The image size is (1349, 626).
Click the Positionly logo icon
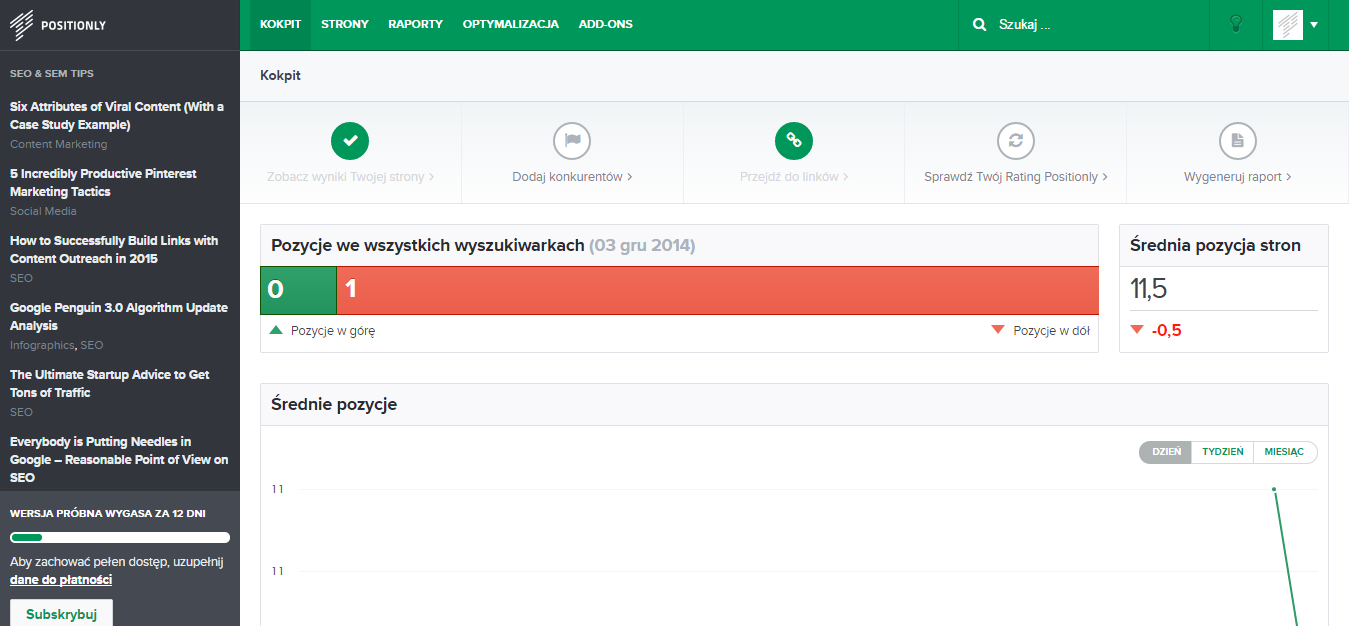(x=22, y=25)
